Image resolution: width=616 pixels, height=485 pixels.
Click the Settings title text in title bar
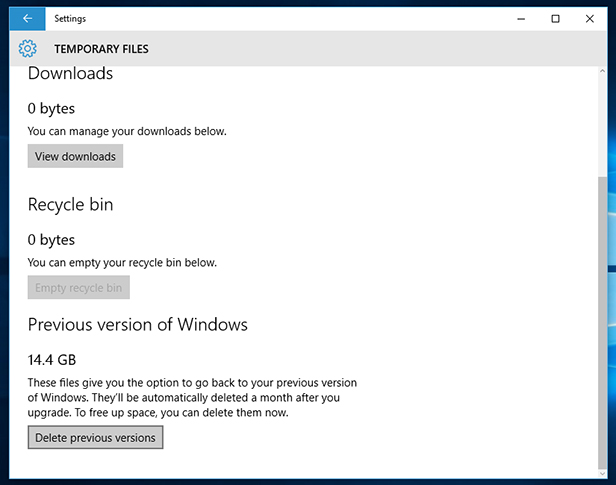point(70,18)
